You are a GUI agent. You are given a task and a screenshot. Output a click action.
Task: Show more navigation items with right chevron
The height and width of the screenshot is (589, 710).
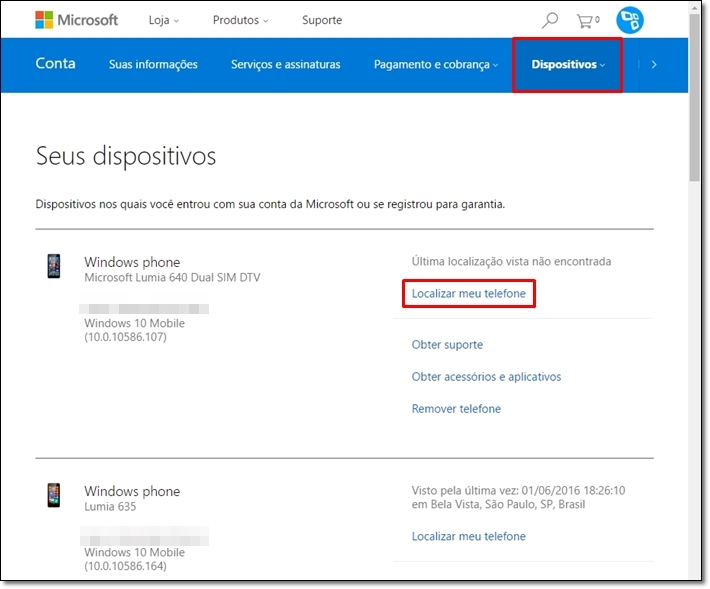coord(654,65)
